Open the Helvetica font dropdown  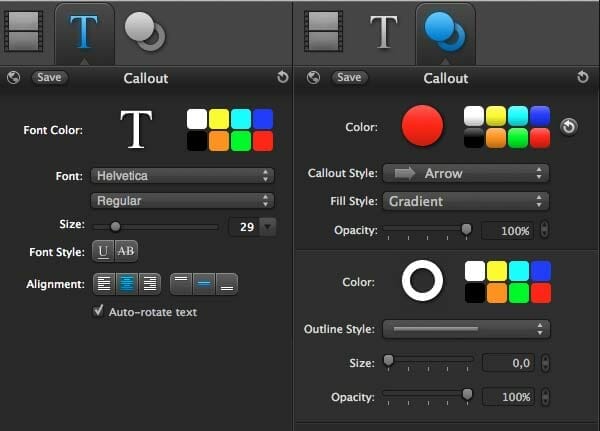point(182,176)
